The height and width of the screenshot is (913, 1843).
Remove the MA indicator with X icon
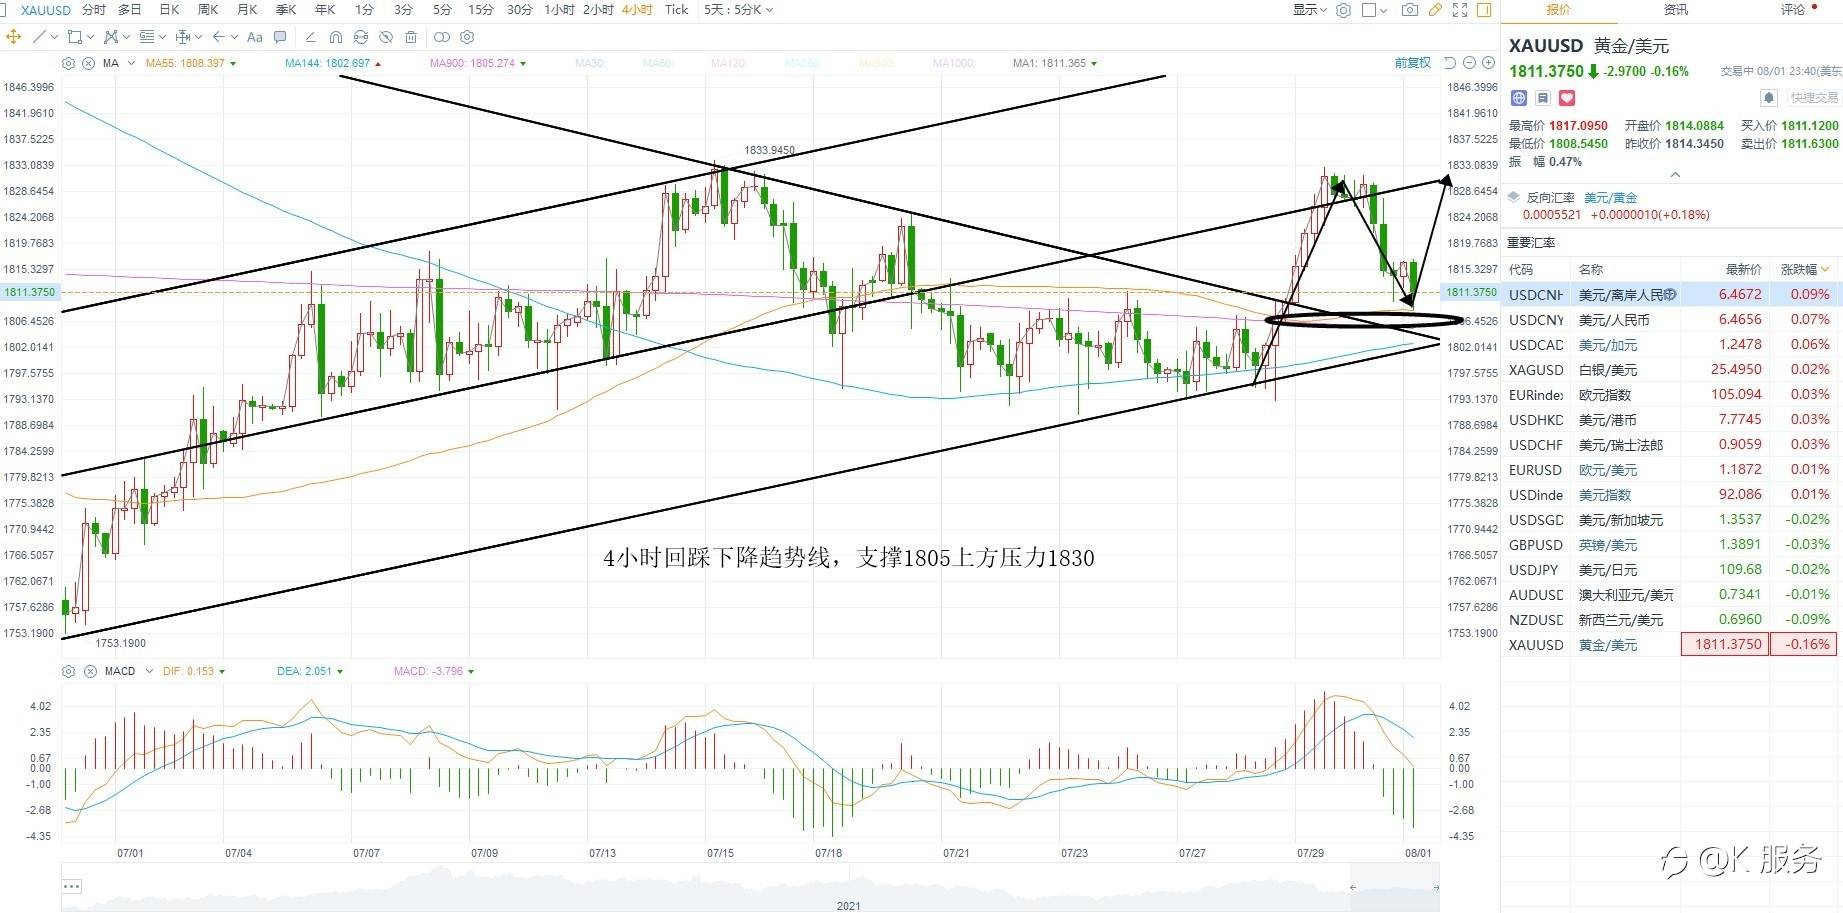88,63
